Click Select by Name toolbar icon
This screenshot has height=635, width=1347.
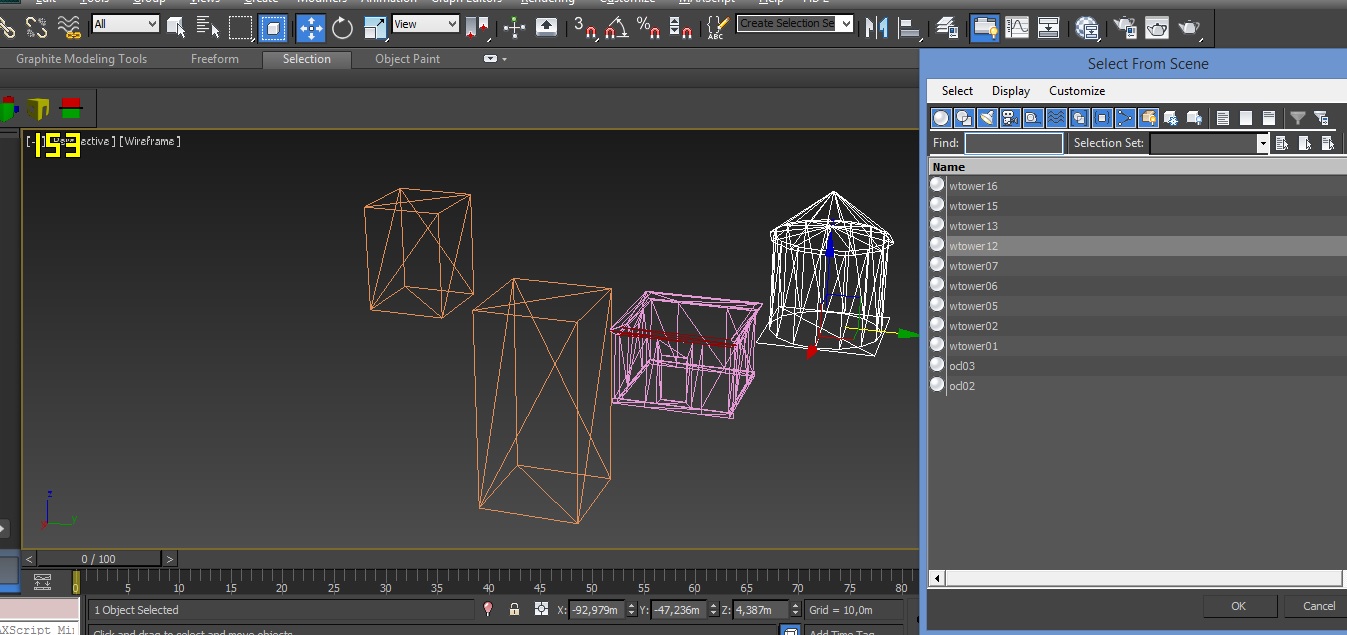[x=207, y=27]
